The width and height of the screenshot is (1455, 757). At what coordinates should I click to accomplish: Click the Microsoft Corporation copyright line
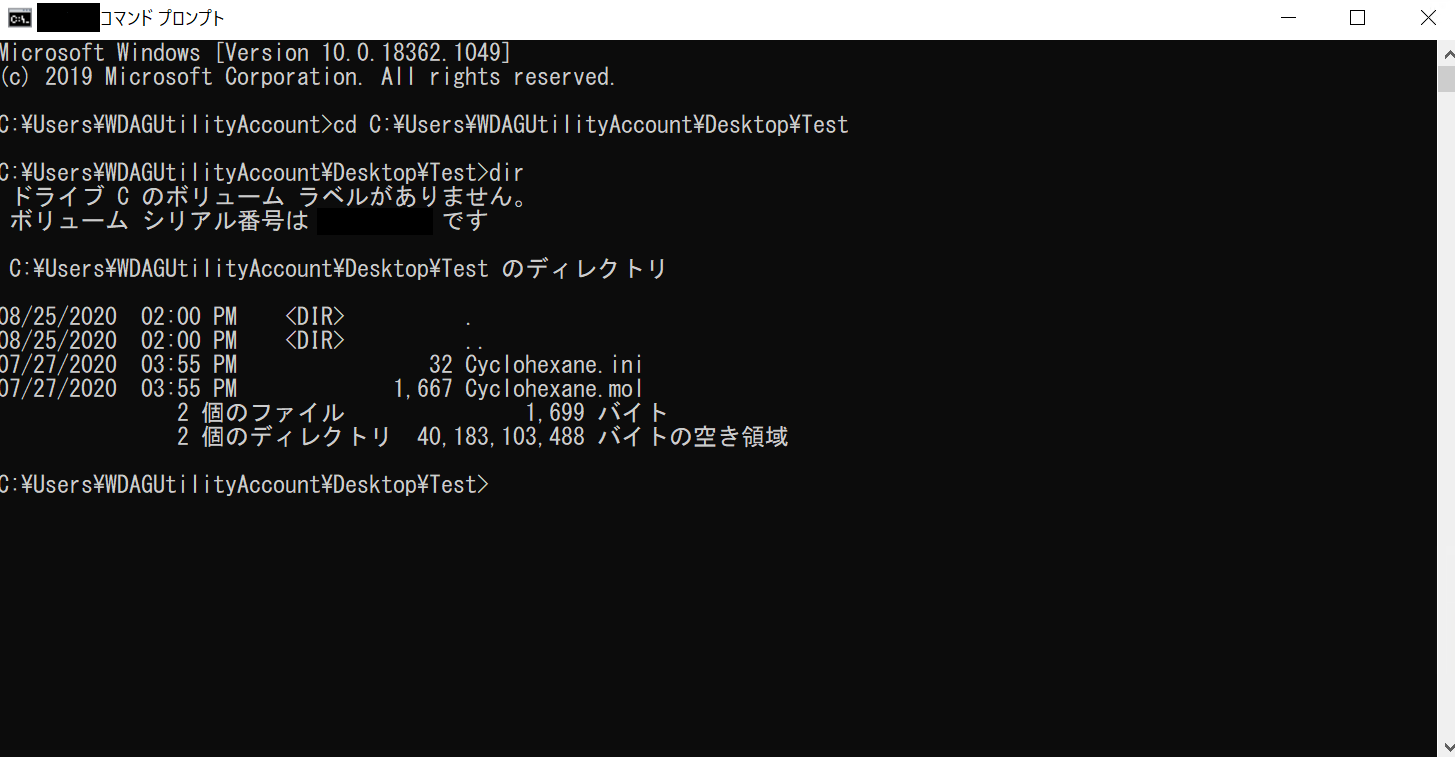click(x=307, y=77)
